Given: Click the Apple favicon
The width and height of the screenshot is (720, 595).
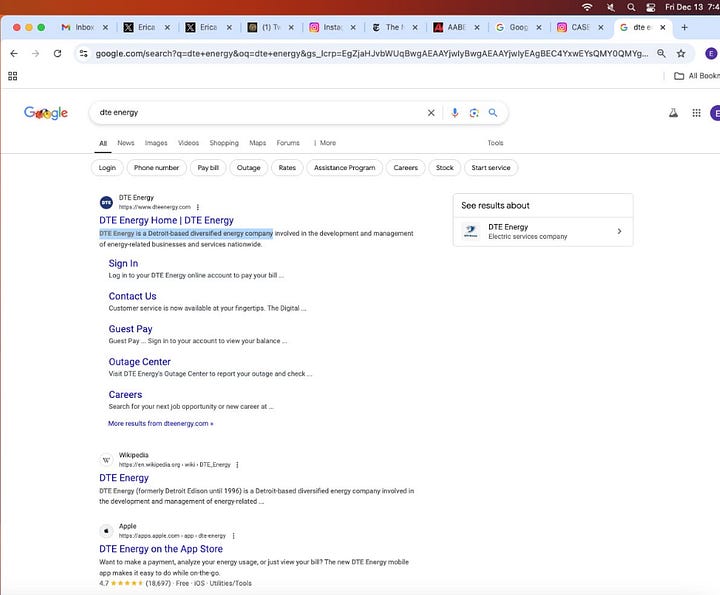Looking at the screenshot, I should pyautogui.click(x=107, y=531).
